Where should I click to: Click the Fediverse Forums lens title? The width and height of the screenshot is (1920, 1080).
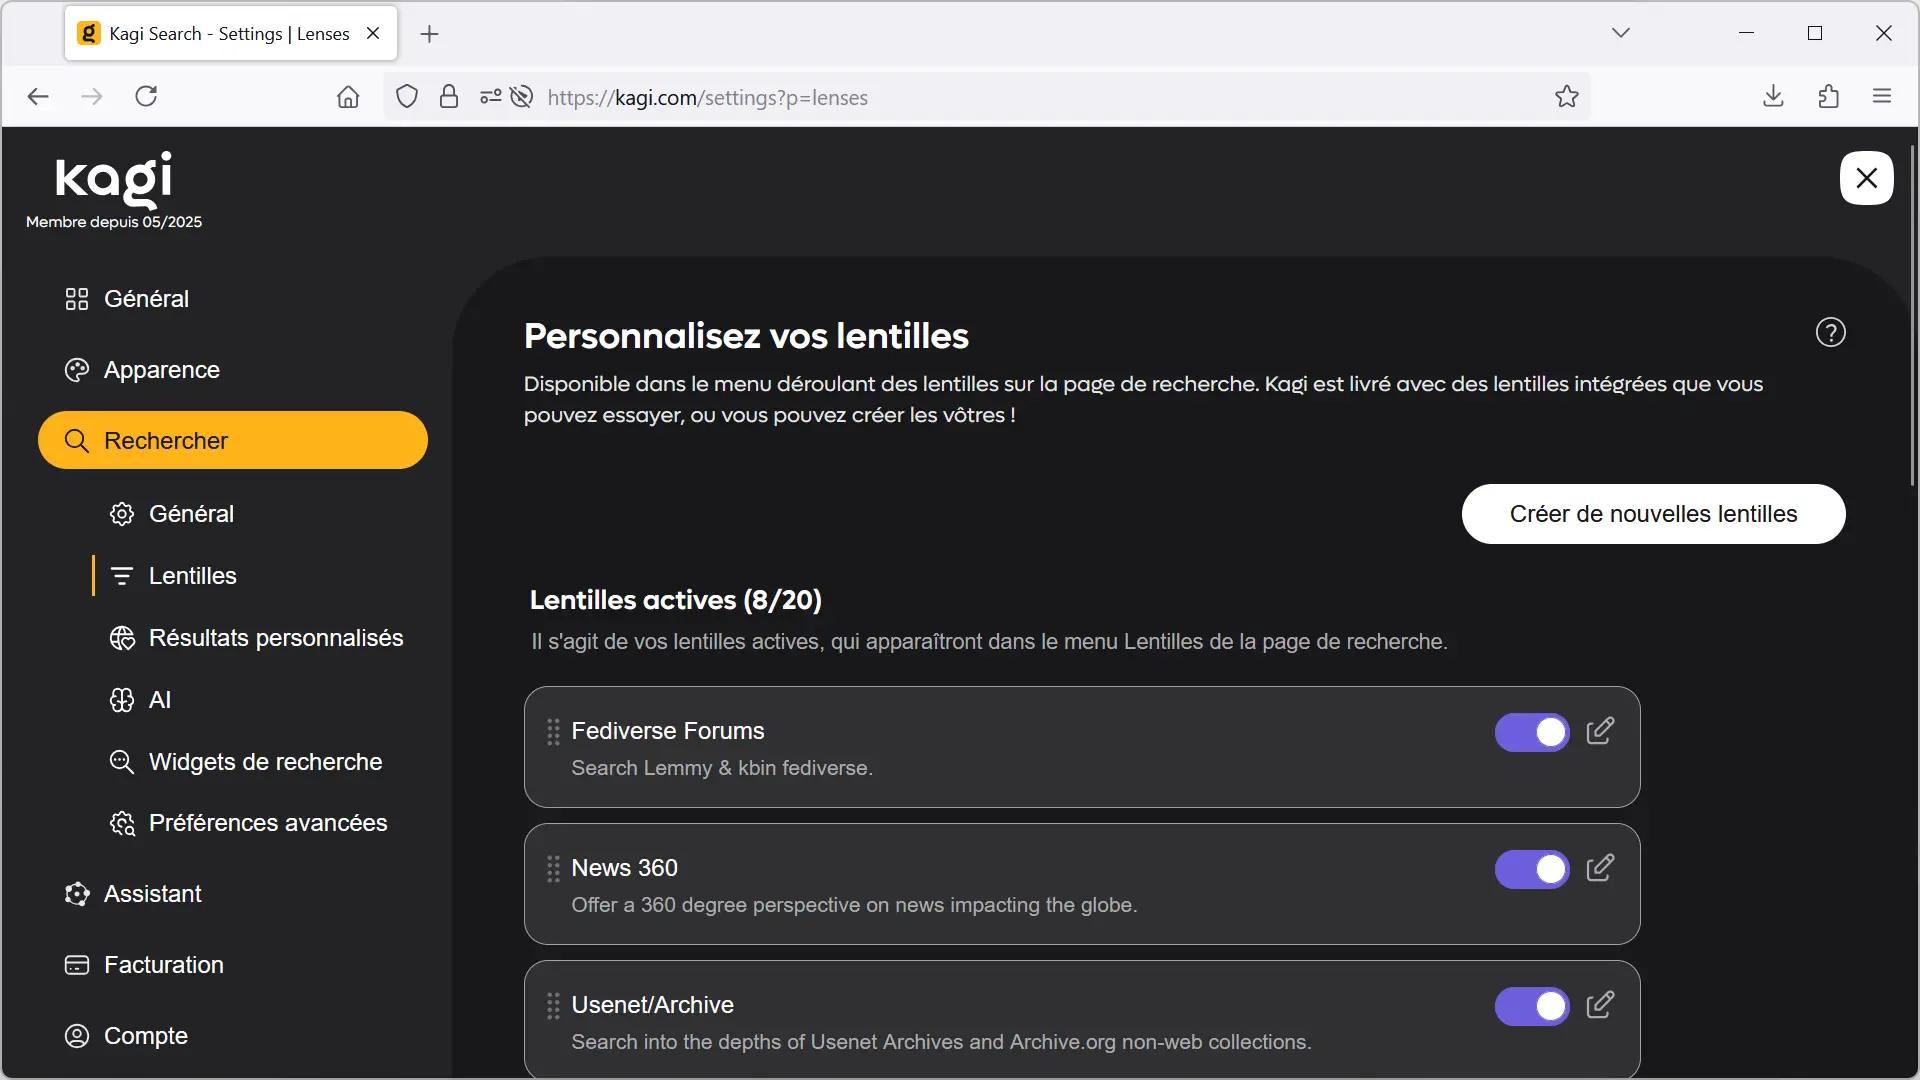tap(667, 731)
